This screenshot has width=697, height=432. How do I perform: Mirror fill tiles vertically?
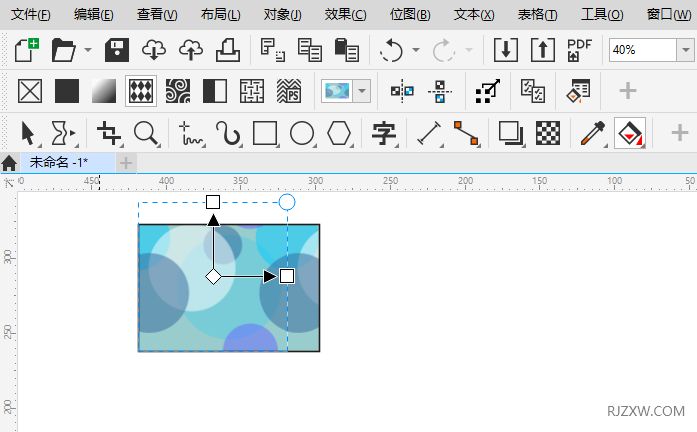pos(439,91)
